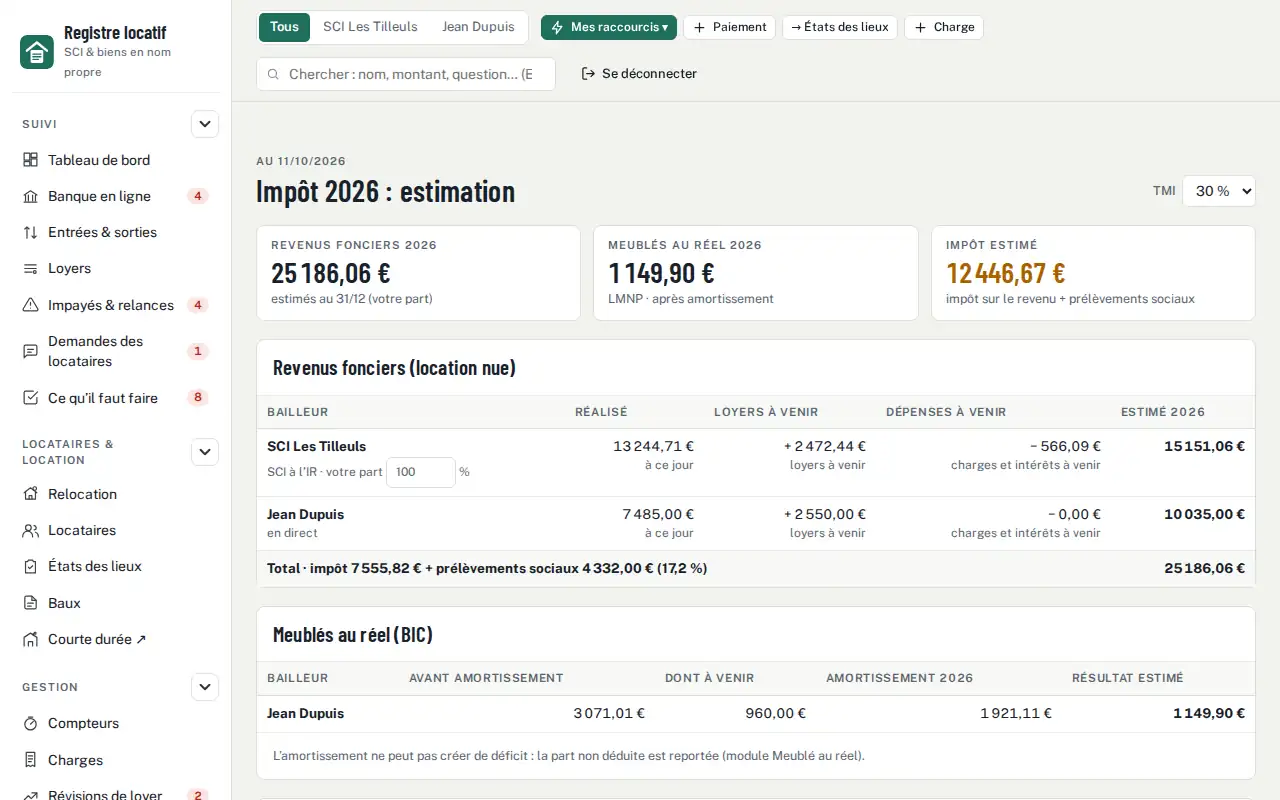Viewport: 1280px width, 800px height.
Task: Collapse the Gestion sidebar section
Action: (x=205, y=687)
